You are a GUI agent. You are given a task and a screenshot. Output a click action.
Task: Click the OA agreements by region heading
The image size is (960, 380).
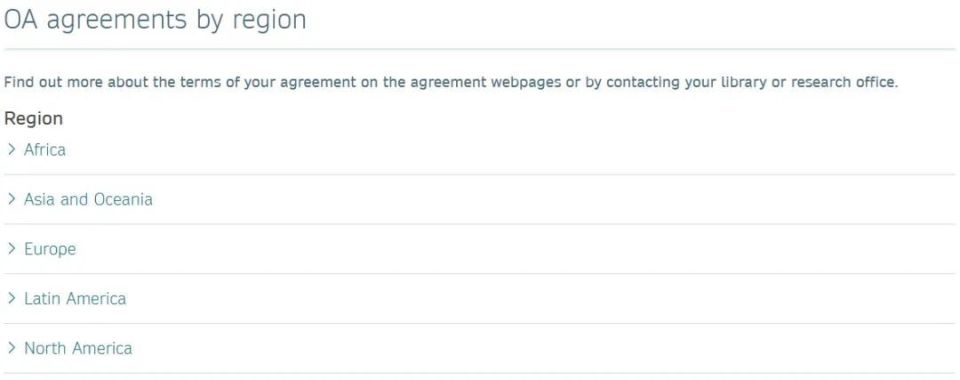[x=155, y=20]
